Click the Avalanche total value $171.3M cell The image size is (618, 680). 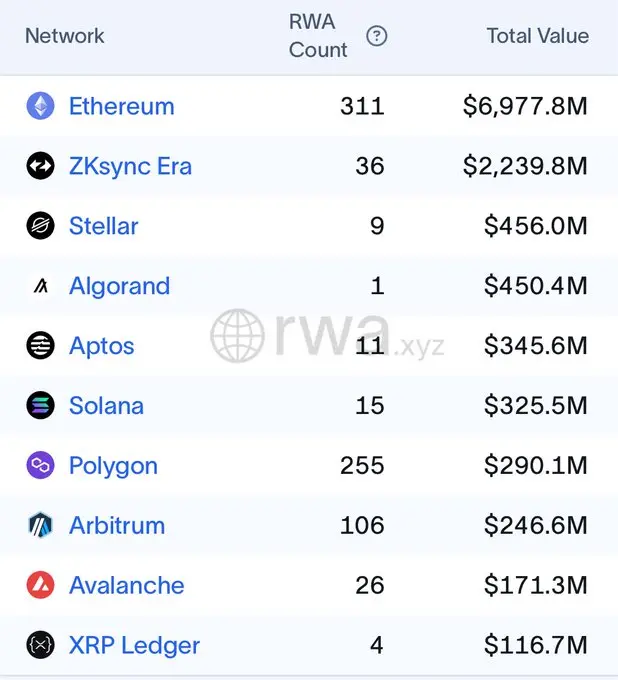[x=535, y=586]
